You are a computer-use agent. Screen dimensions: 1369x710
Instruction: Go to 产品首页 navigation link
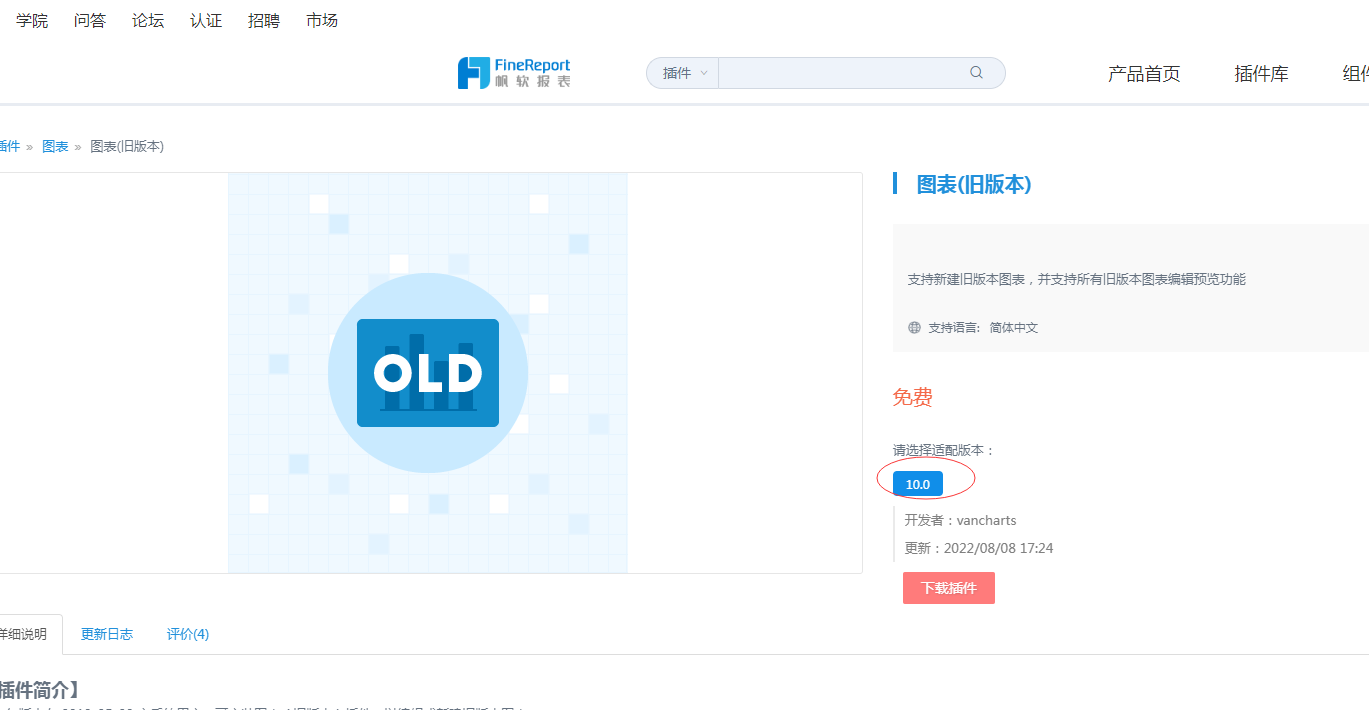tap(1144, 74)
